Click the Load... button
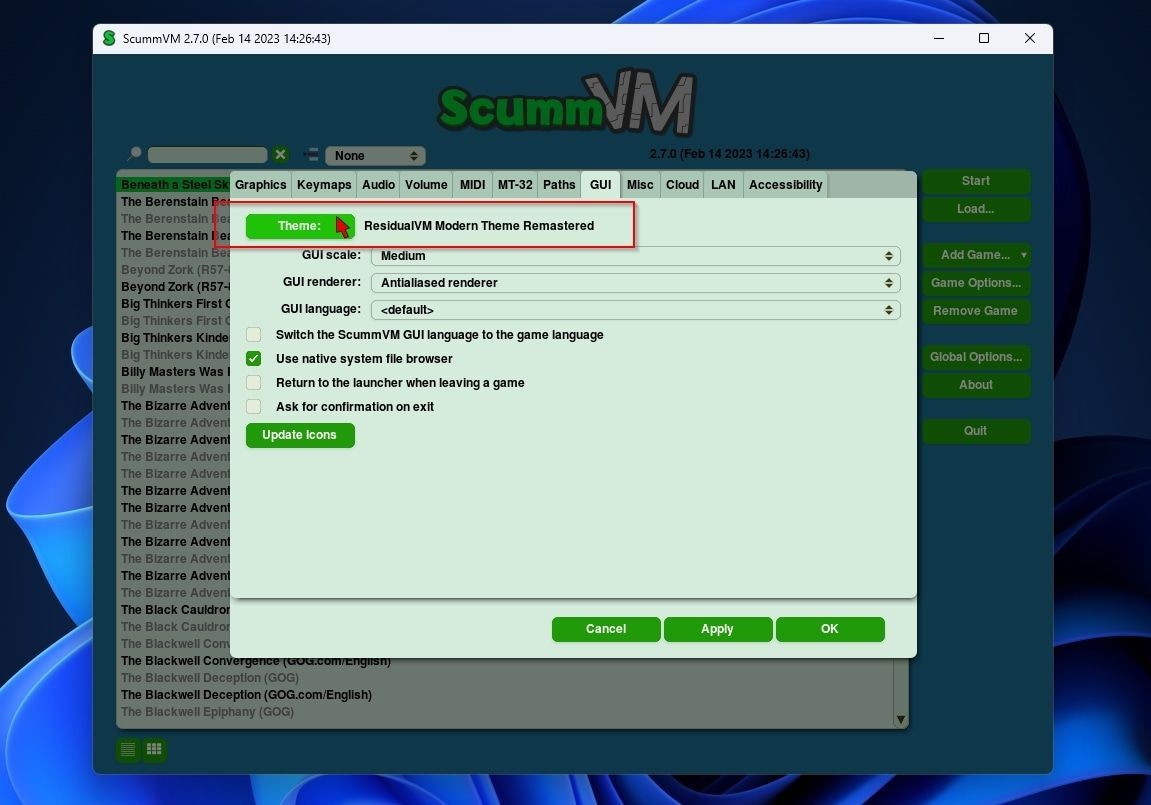 [976, 209]
